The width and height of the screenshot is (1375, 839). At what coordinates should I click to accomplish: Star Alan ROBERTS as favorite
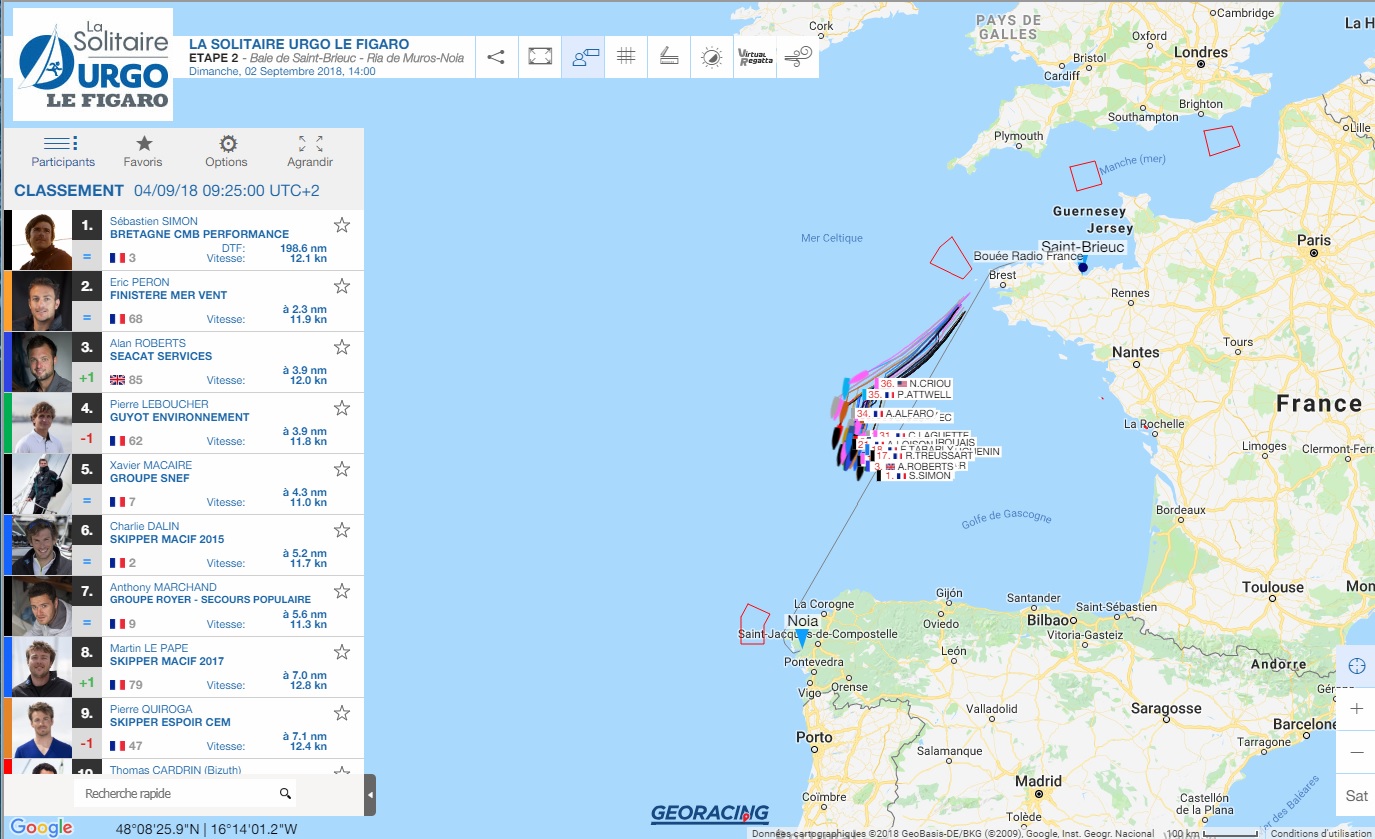(342, 347)
